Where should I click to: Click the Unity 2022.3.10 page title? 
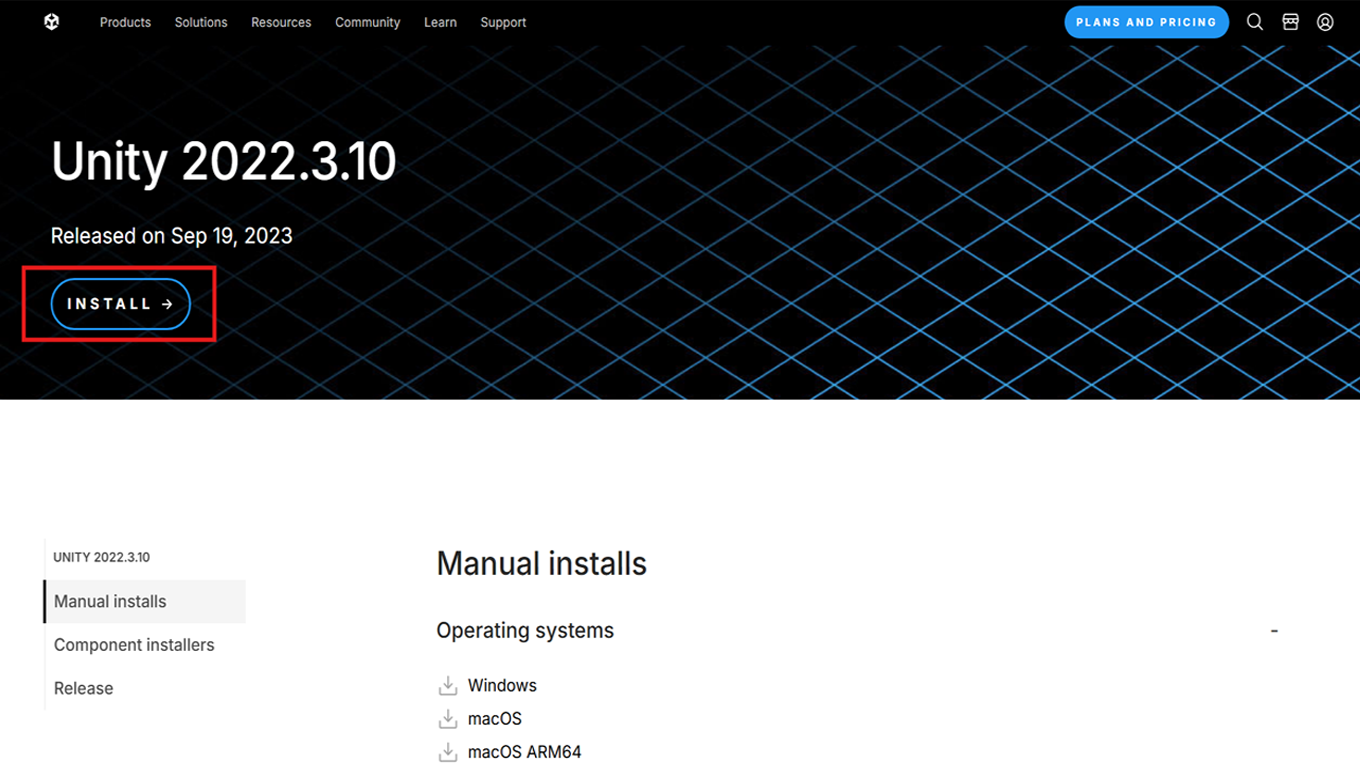click(224, 161)
